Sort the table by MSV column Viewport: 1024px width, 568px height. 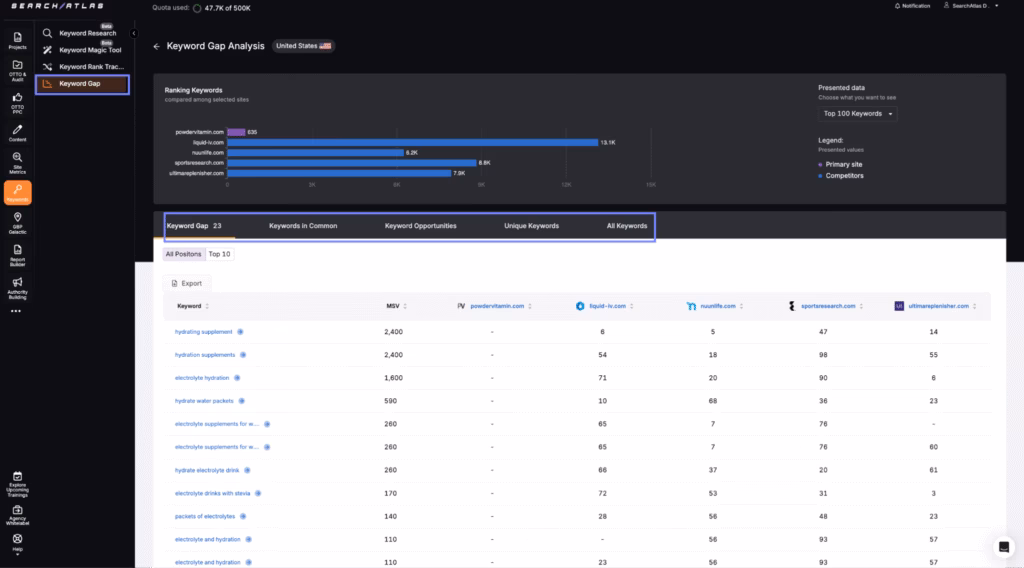click(396, 306)
